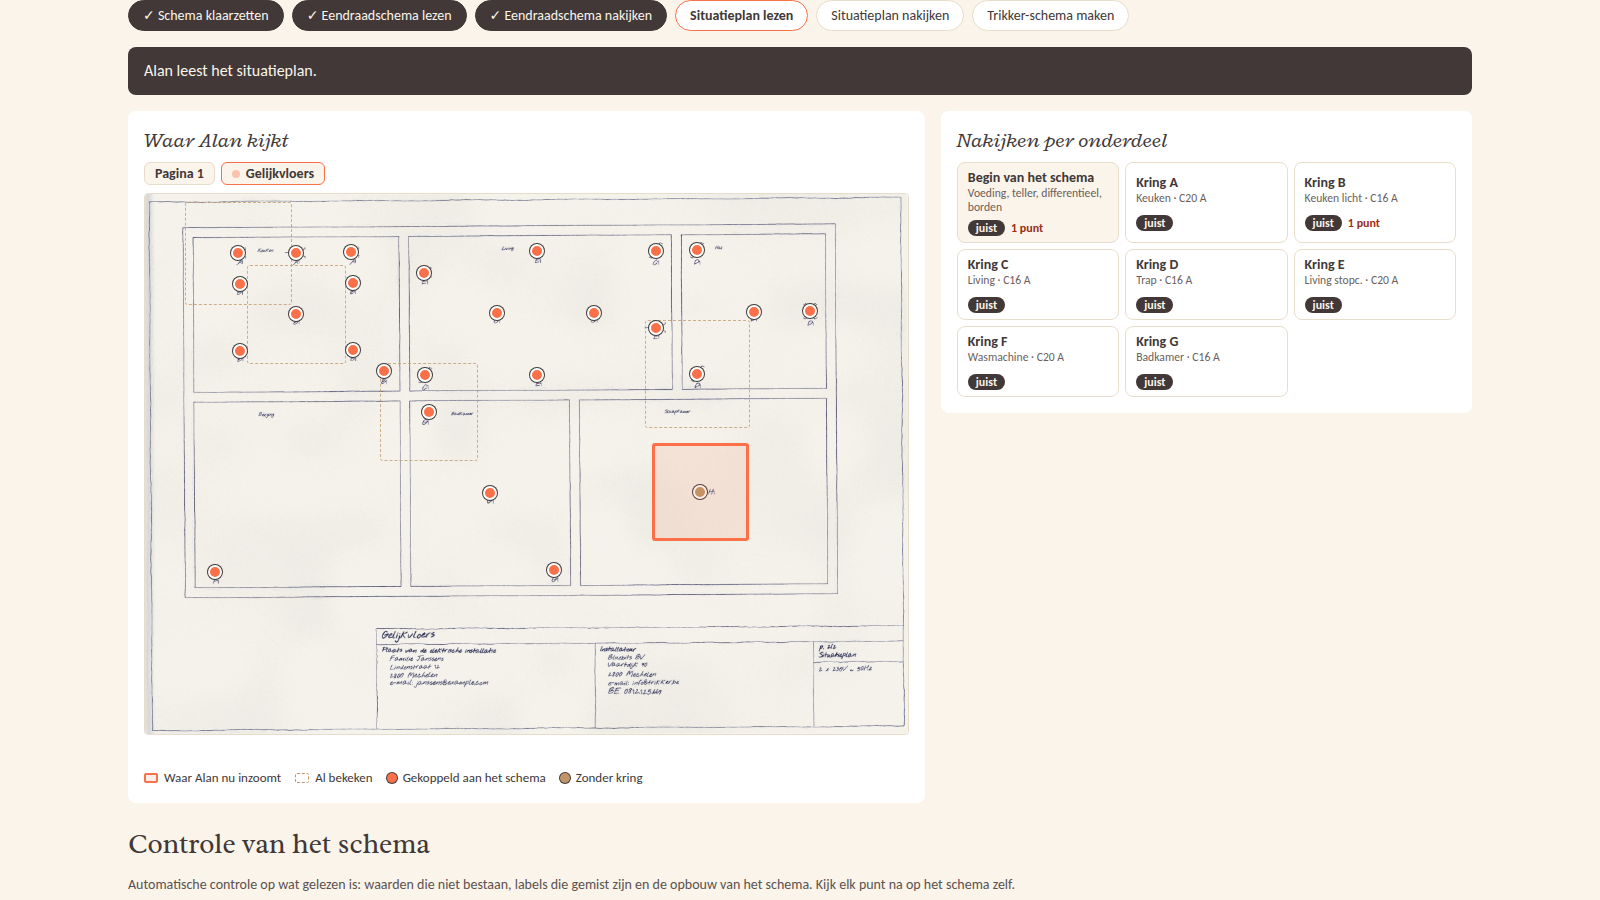Open the 'Kring B' Keuken licht card

pos(1374,203)
